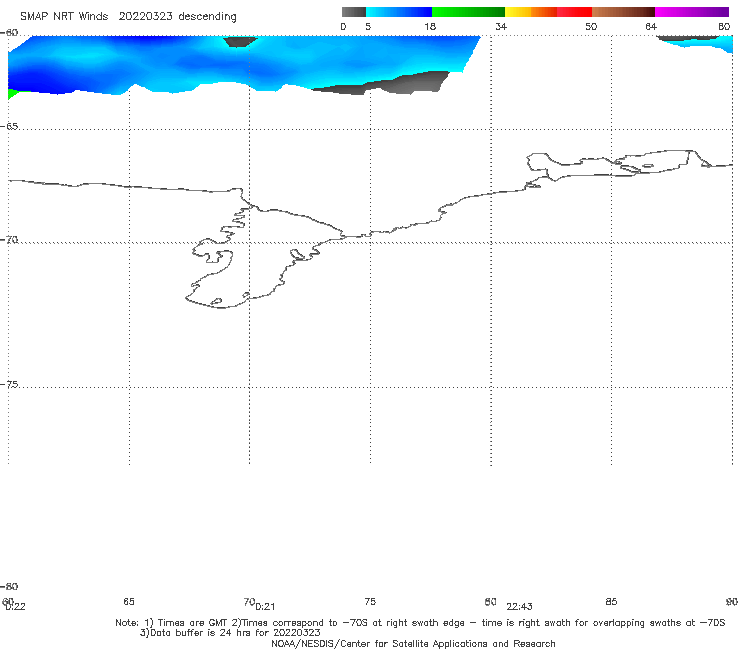Click the longitude label '85' on the bottom axis
The height and width of the screenshot is (650, 740).
pyautogui.click(x=611, y=601)
